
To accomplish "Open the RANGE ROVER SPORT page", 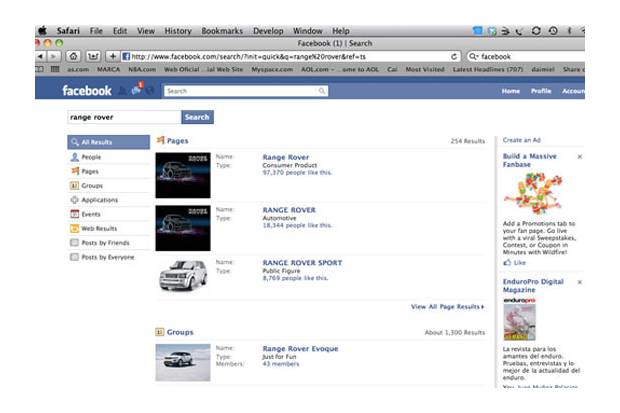I will tap(302, 263).
